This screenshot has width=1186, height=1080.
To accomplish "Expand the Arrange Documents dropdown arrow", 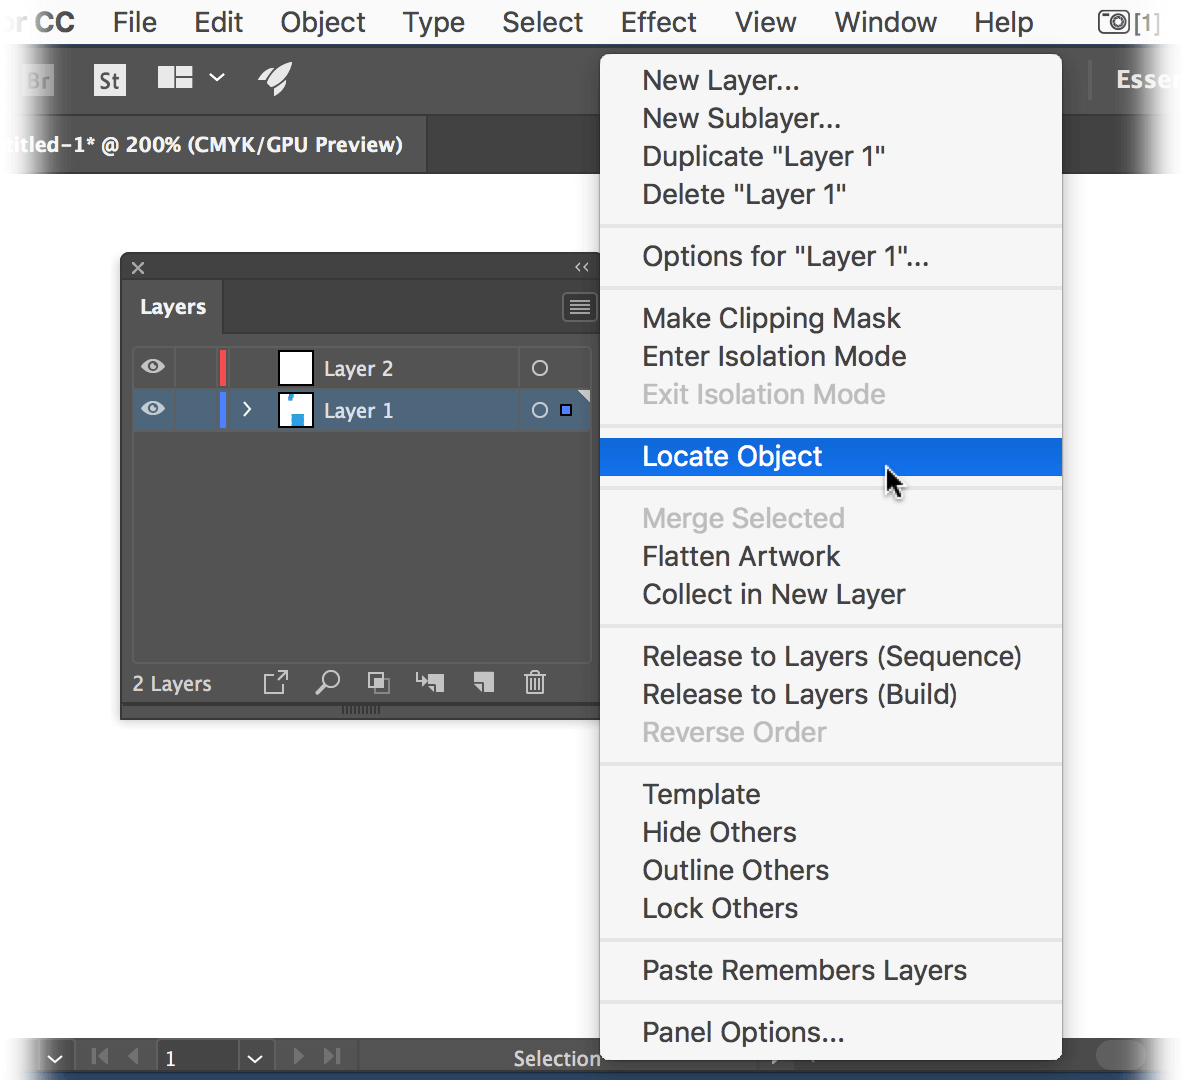I will coord(217,77).
